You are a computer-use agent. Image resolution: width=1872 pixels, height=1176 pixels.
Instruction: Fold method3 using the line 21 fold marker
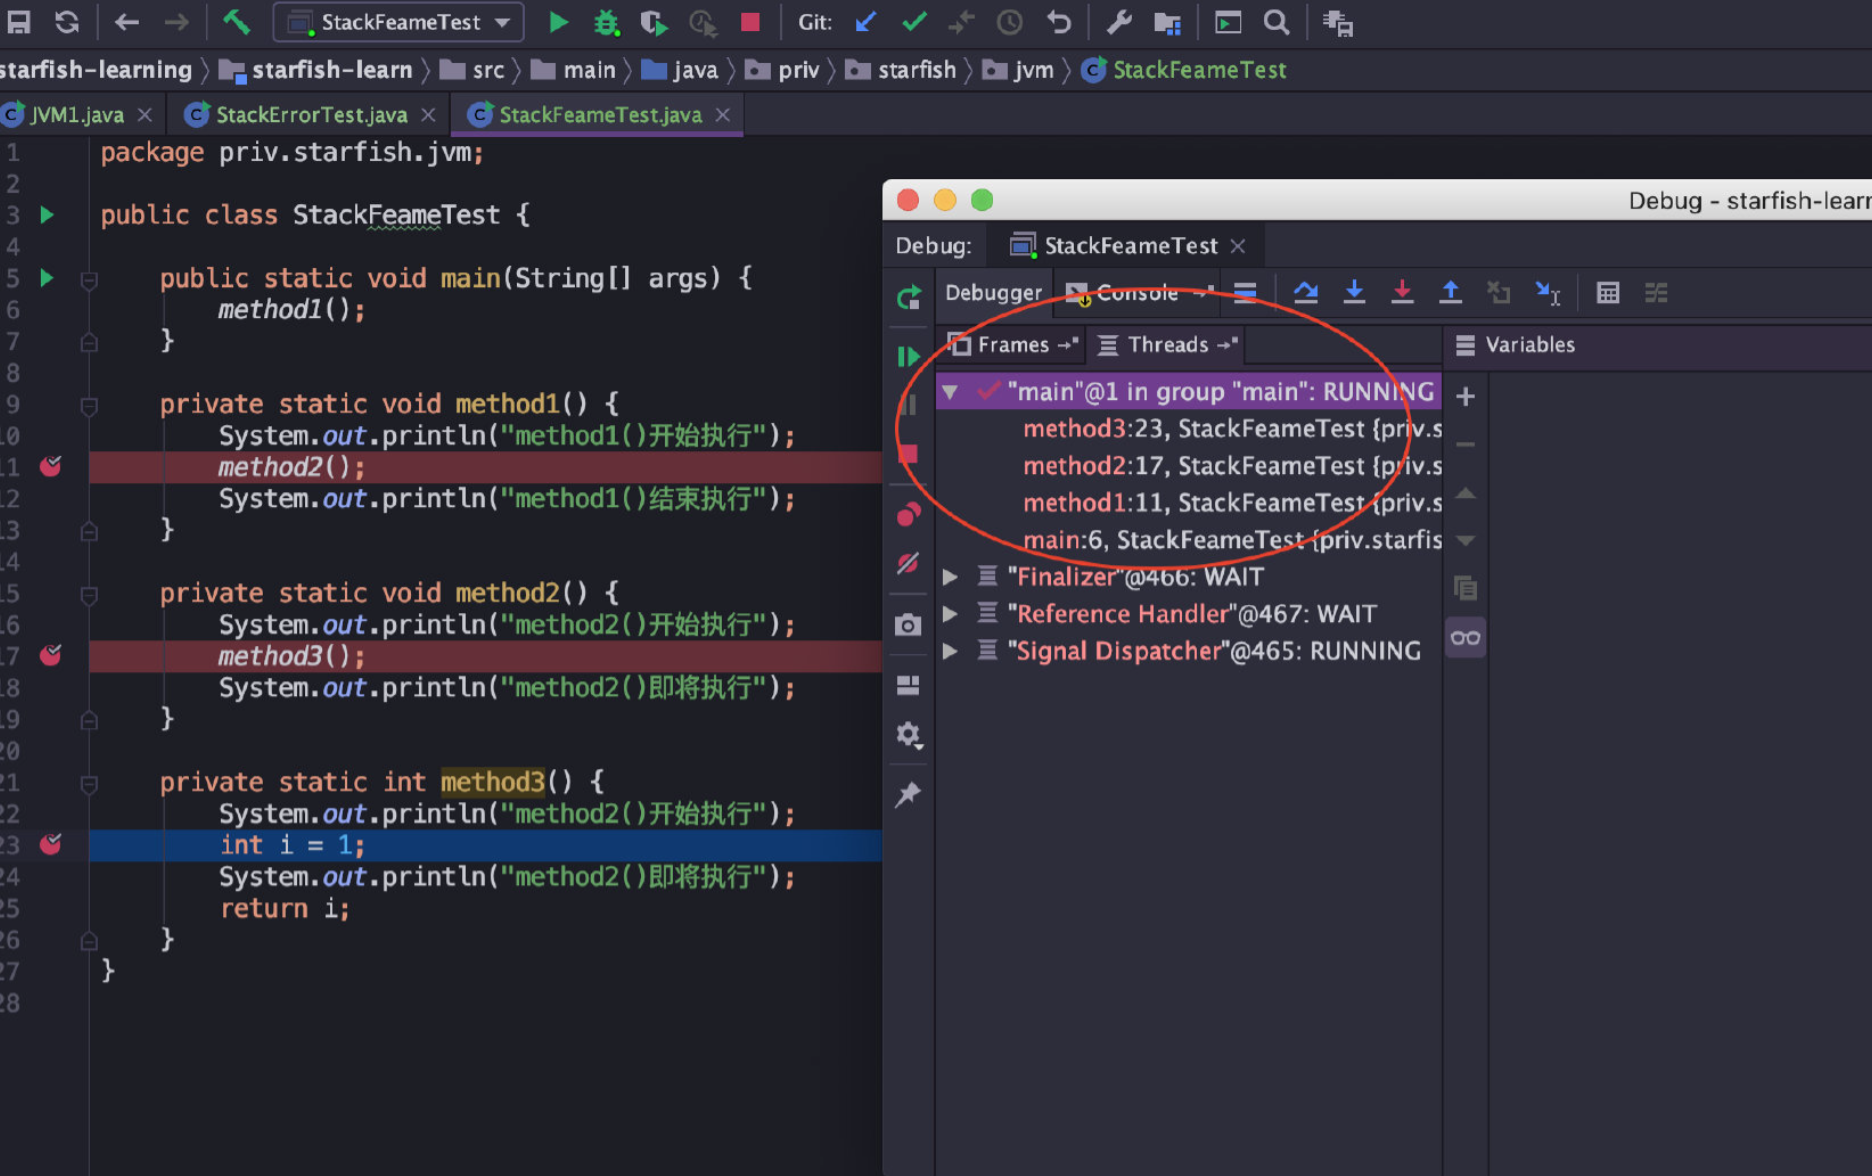click(x=89, y=784)
